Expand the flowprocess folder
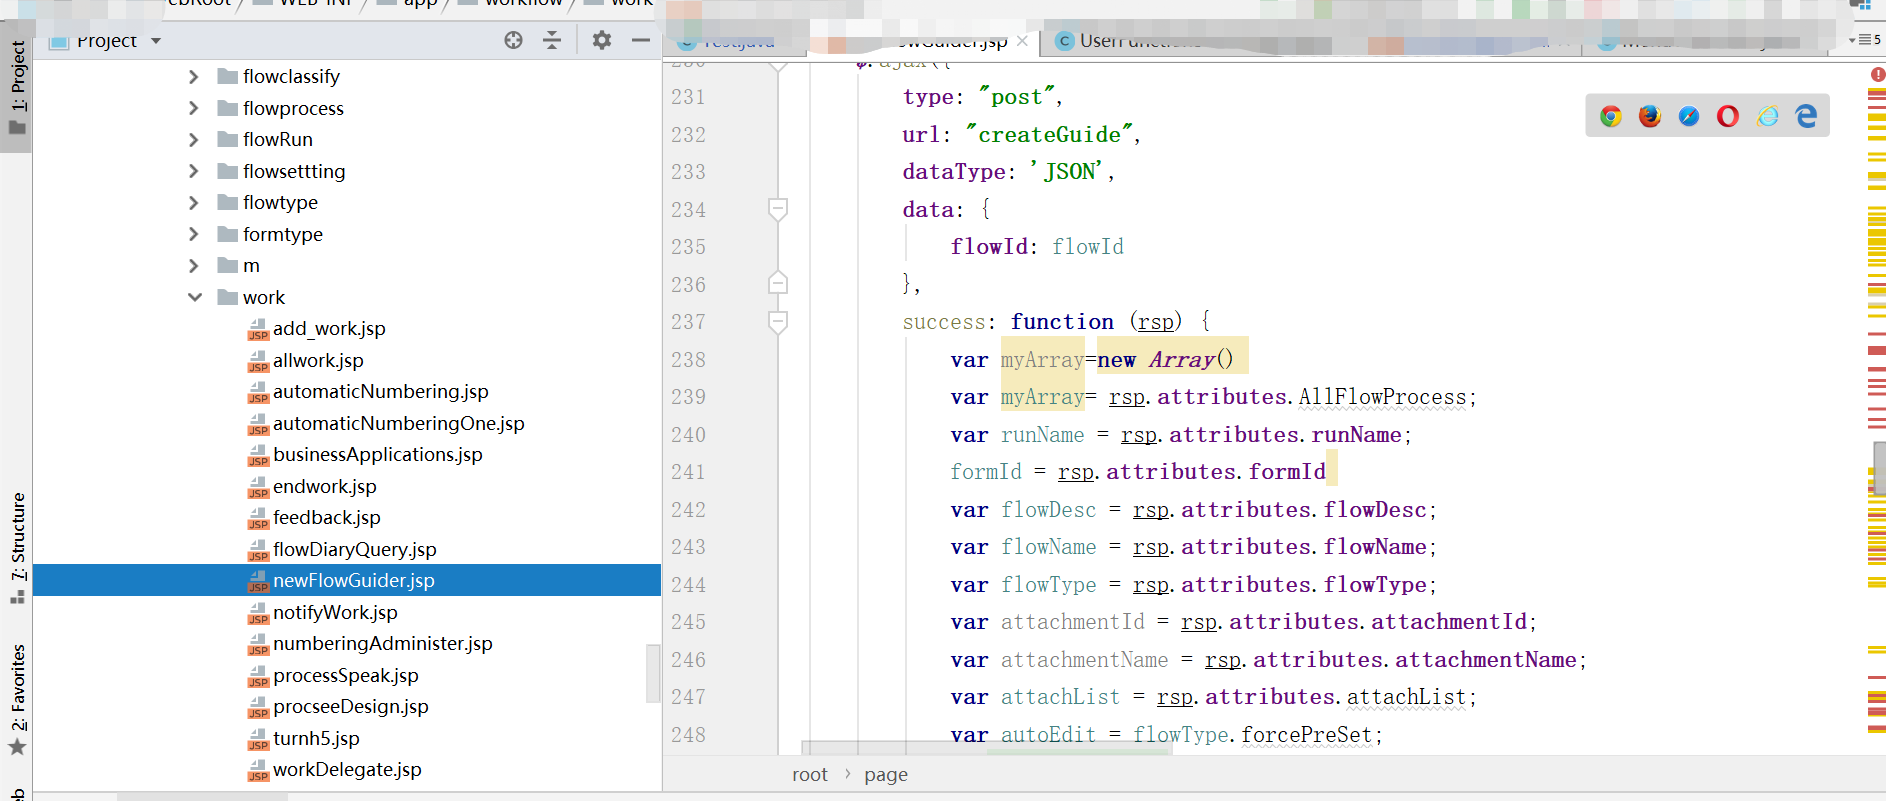 click(x=194, y=108)
